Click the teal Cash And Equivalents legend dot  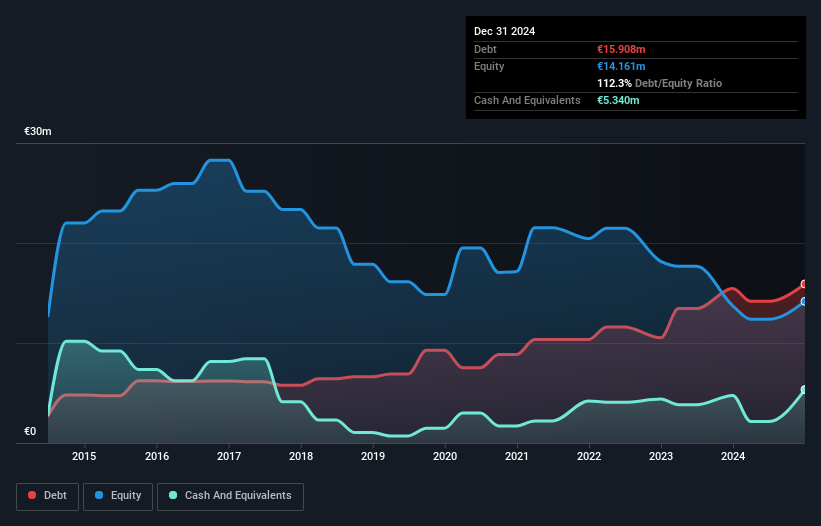[x=173, y=495]
